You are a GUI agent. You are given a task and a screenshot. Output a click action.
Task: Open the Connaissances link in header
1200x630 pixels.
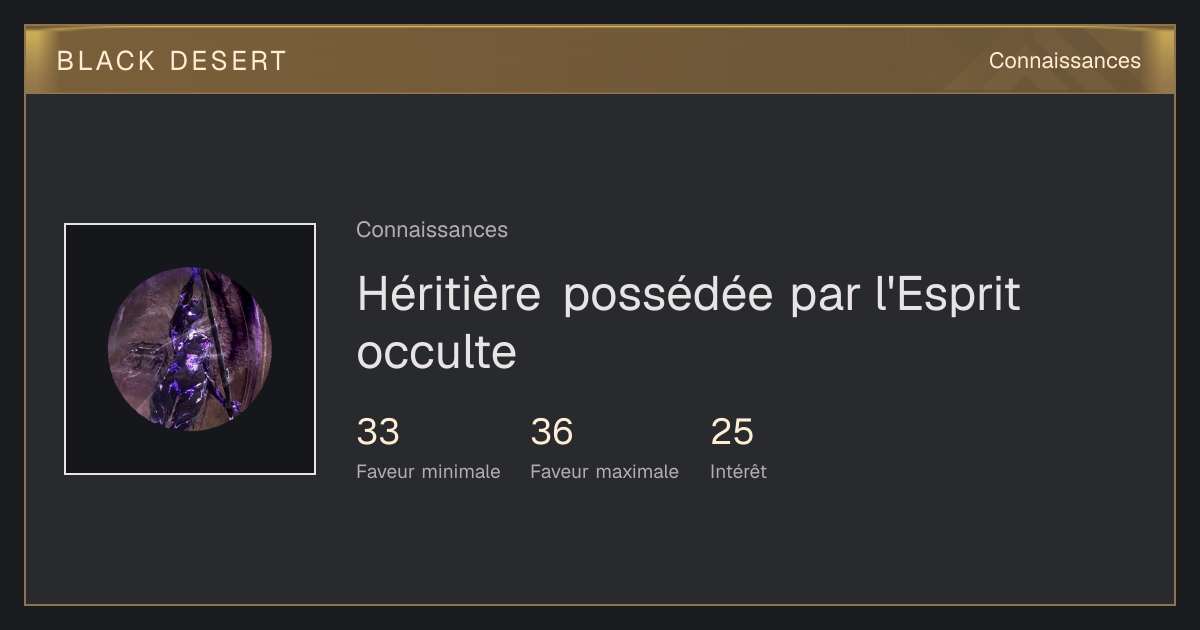pos(1064,61)
